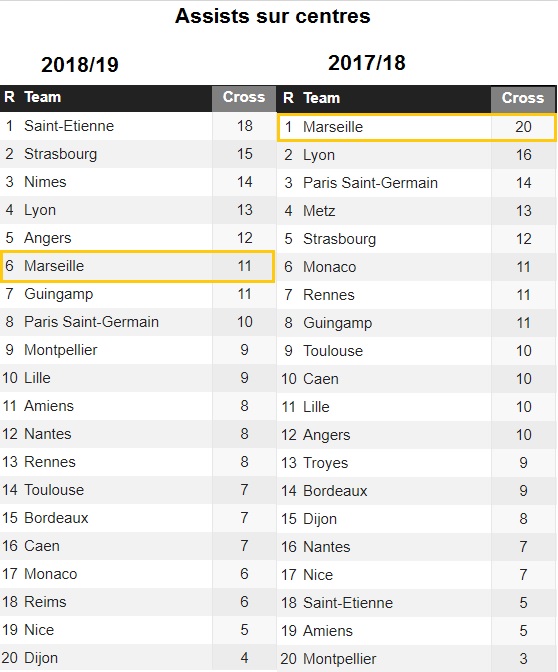Select Reims in the 2018/19 table
Image resolution: width=558 pixels, height=672 pixels.
[x=45, y=602]
